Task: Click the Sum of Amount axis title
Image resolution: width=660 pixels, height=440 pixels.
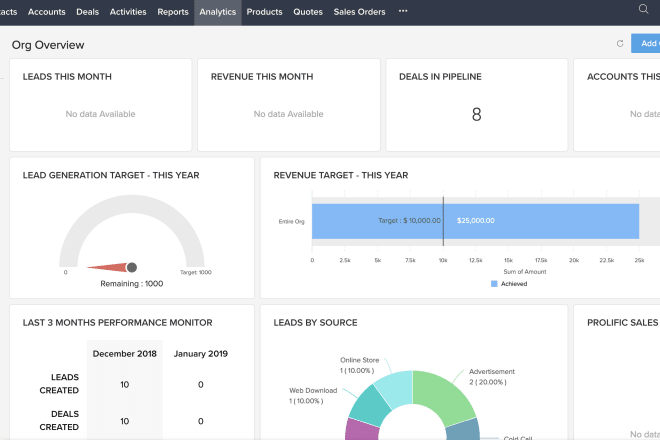Action: 525,272
